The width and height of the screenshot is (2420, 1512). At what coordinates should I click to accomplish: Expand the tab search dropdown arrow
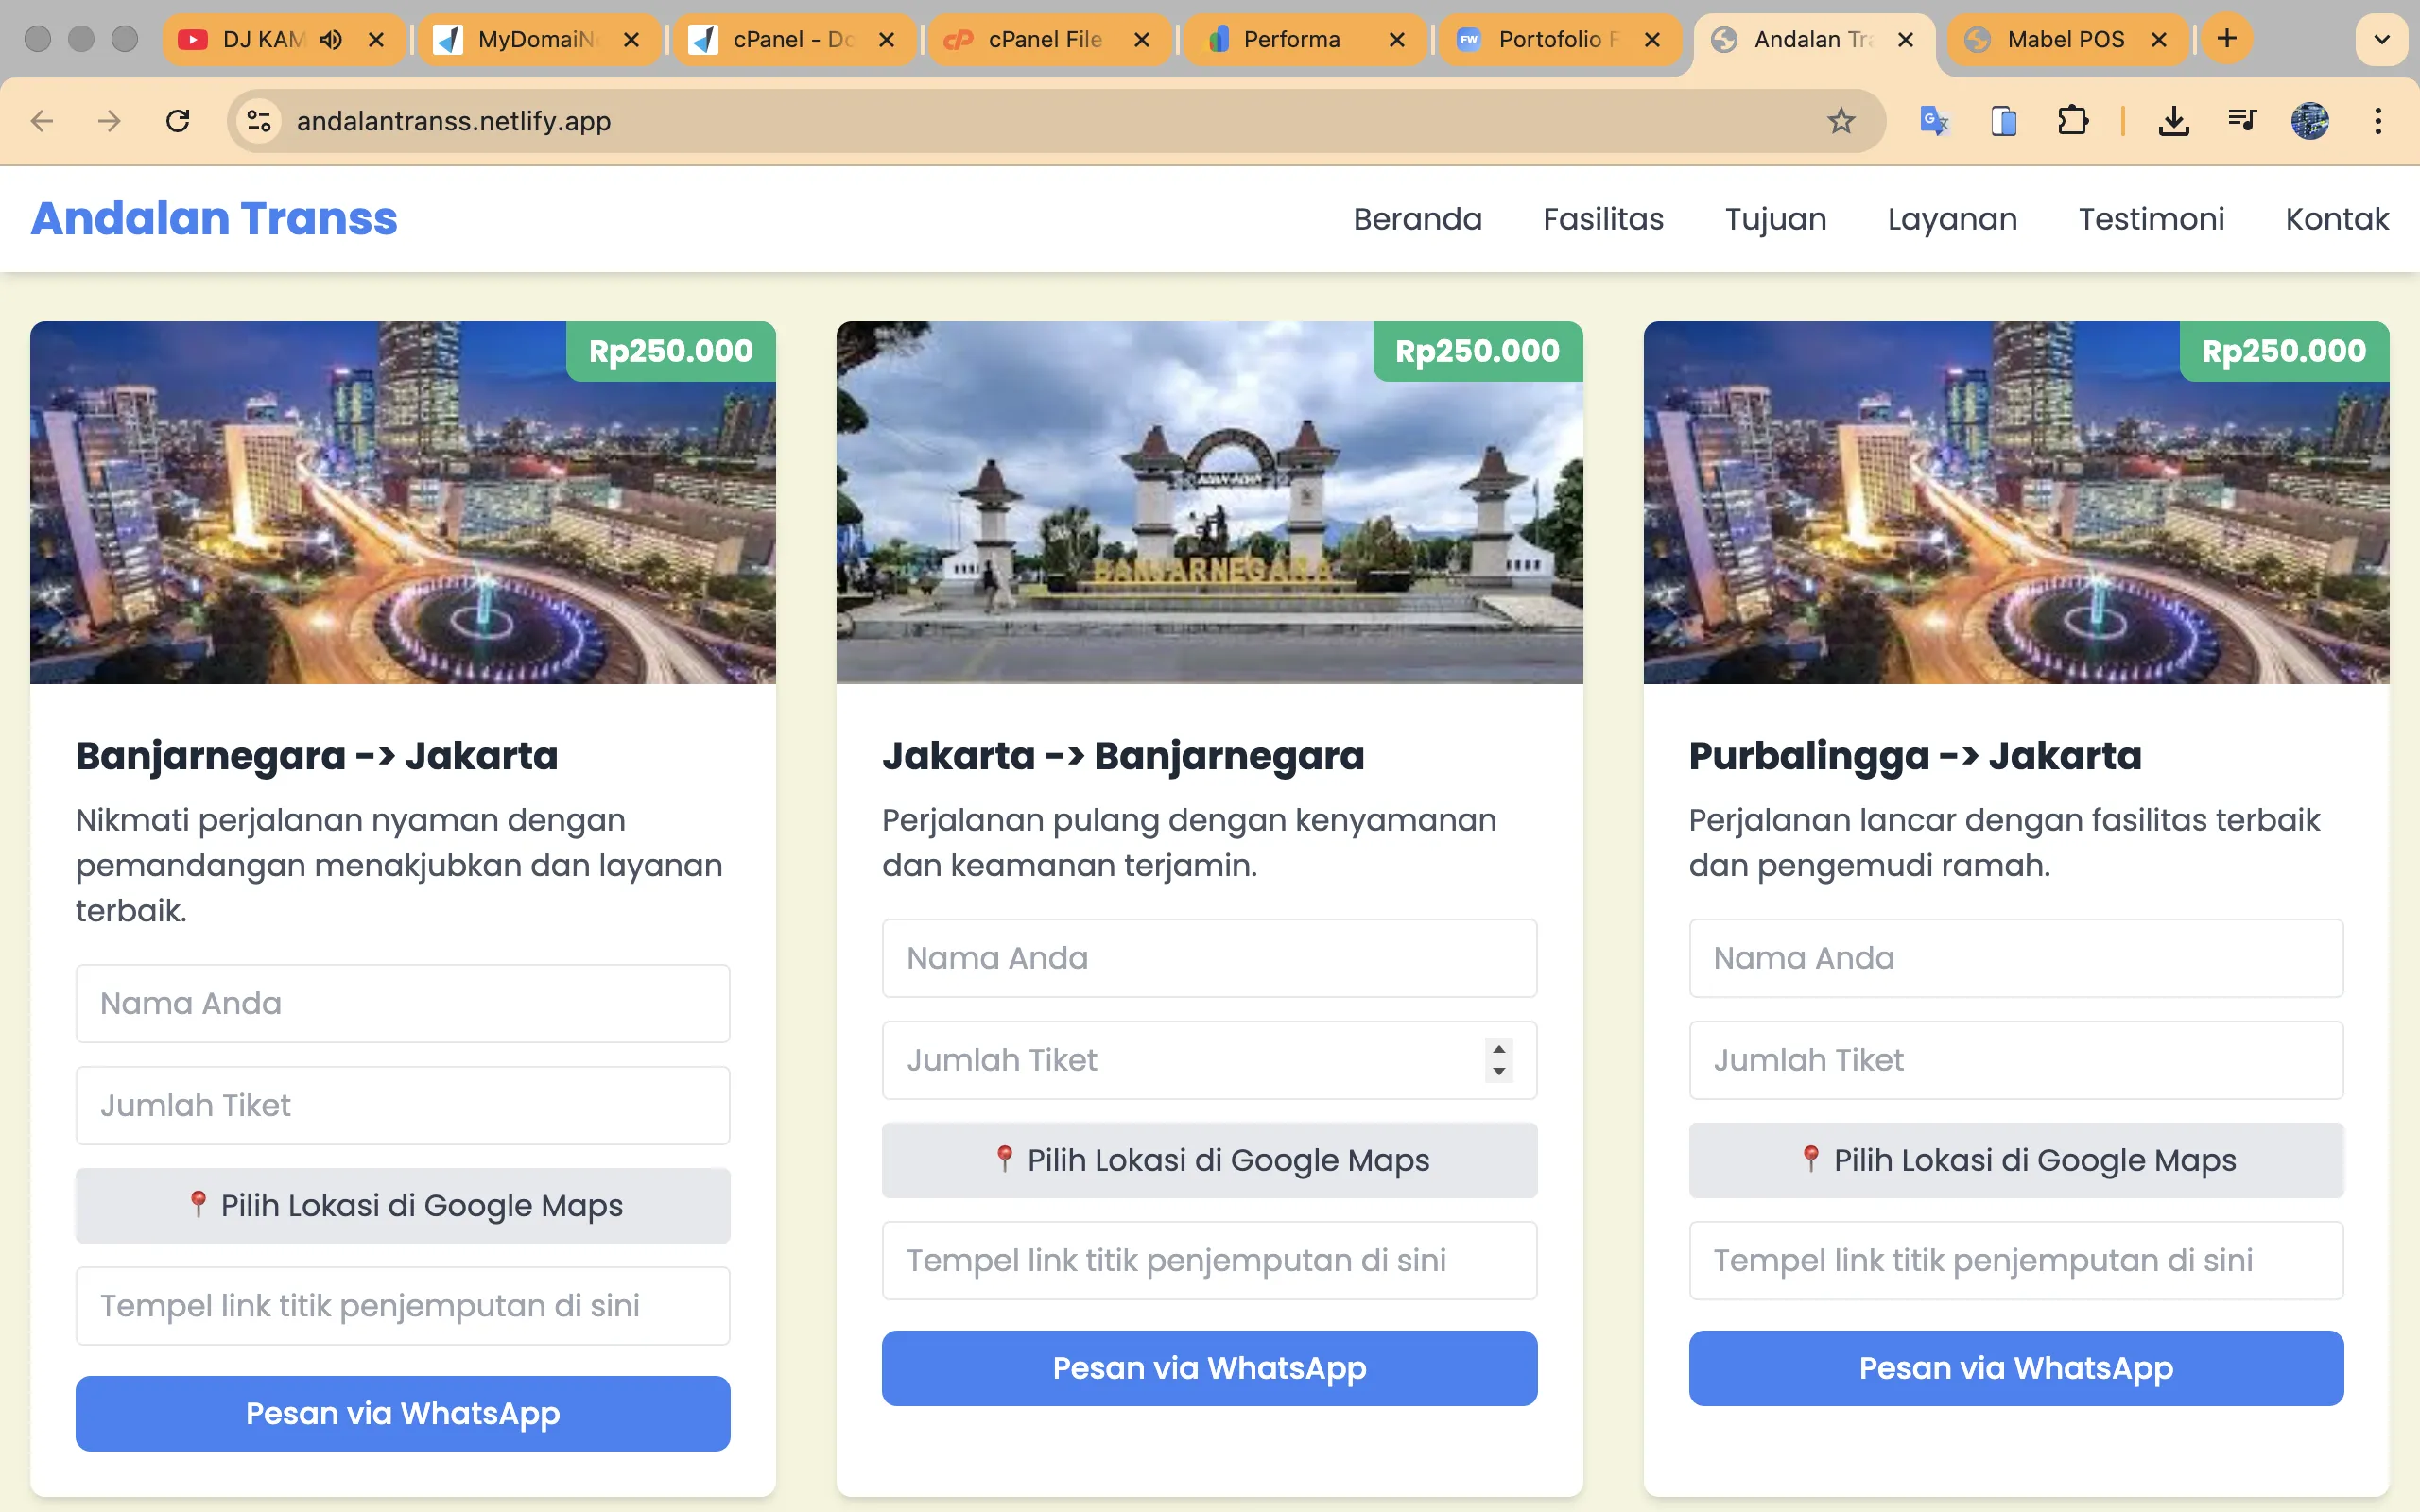(x=2381, y=40)
